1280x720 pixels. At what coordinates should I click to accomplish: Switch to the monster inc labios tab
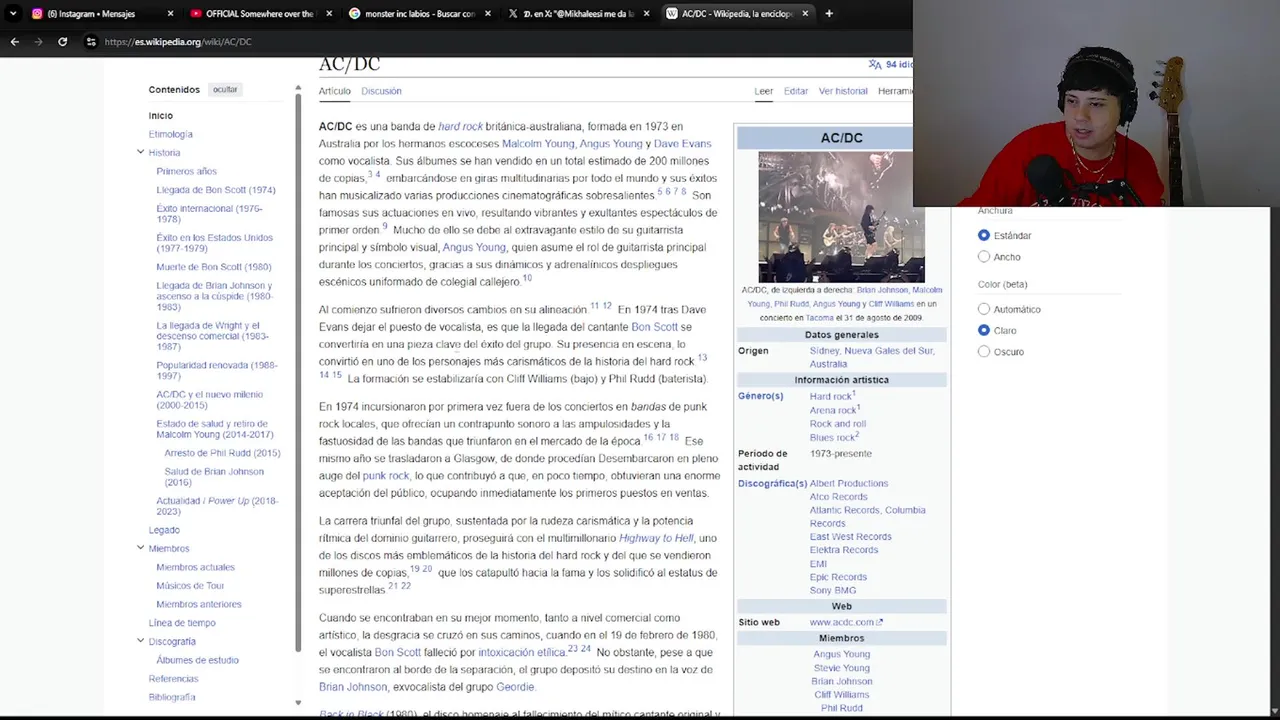(x=420, y=14)
